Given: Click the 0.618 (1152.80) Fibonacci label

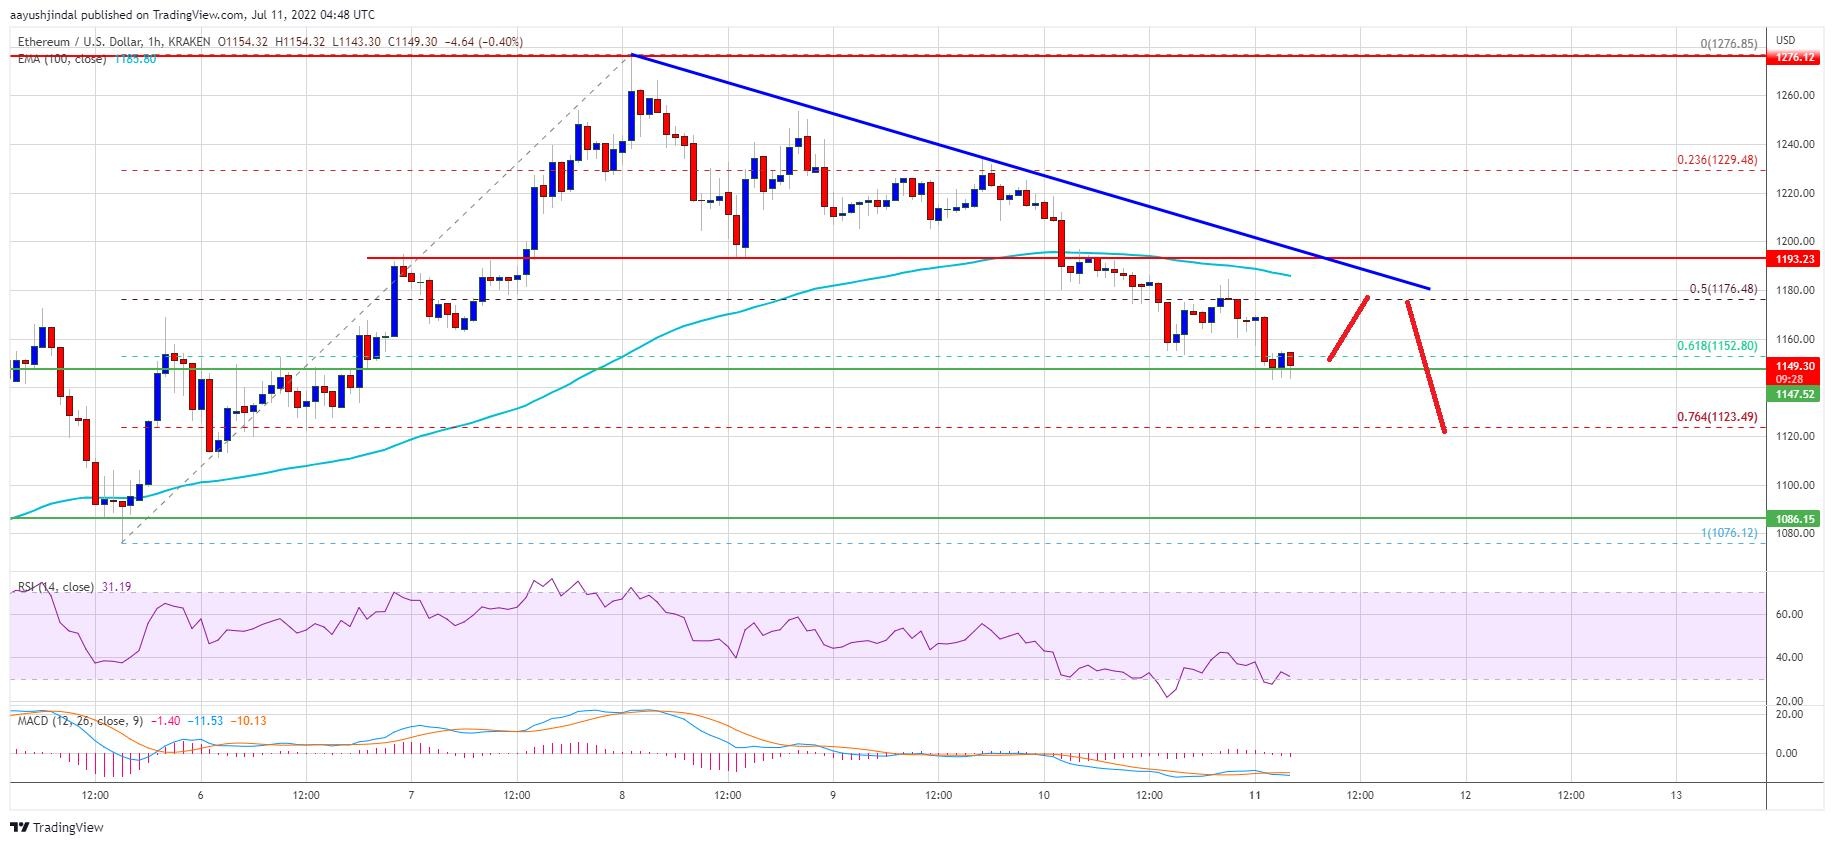Looking at the screenshot, I should [x=1716, y=346].
